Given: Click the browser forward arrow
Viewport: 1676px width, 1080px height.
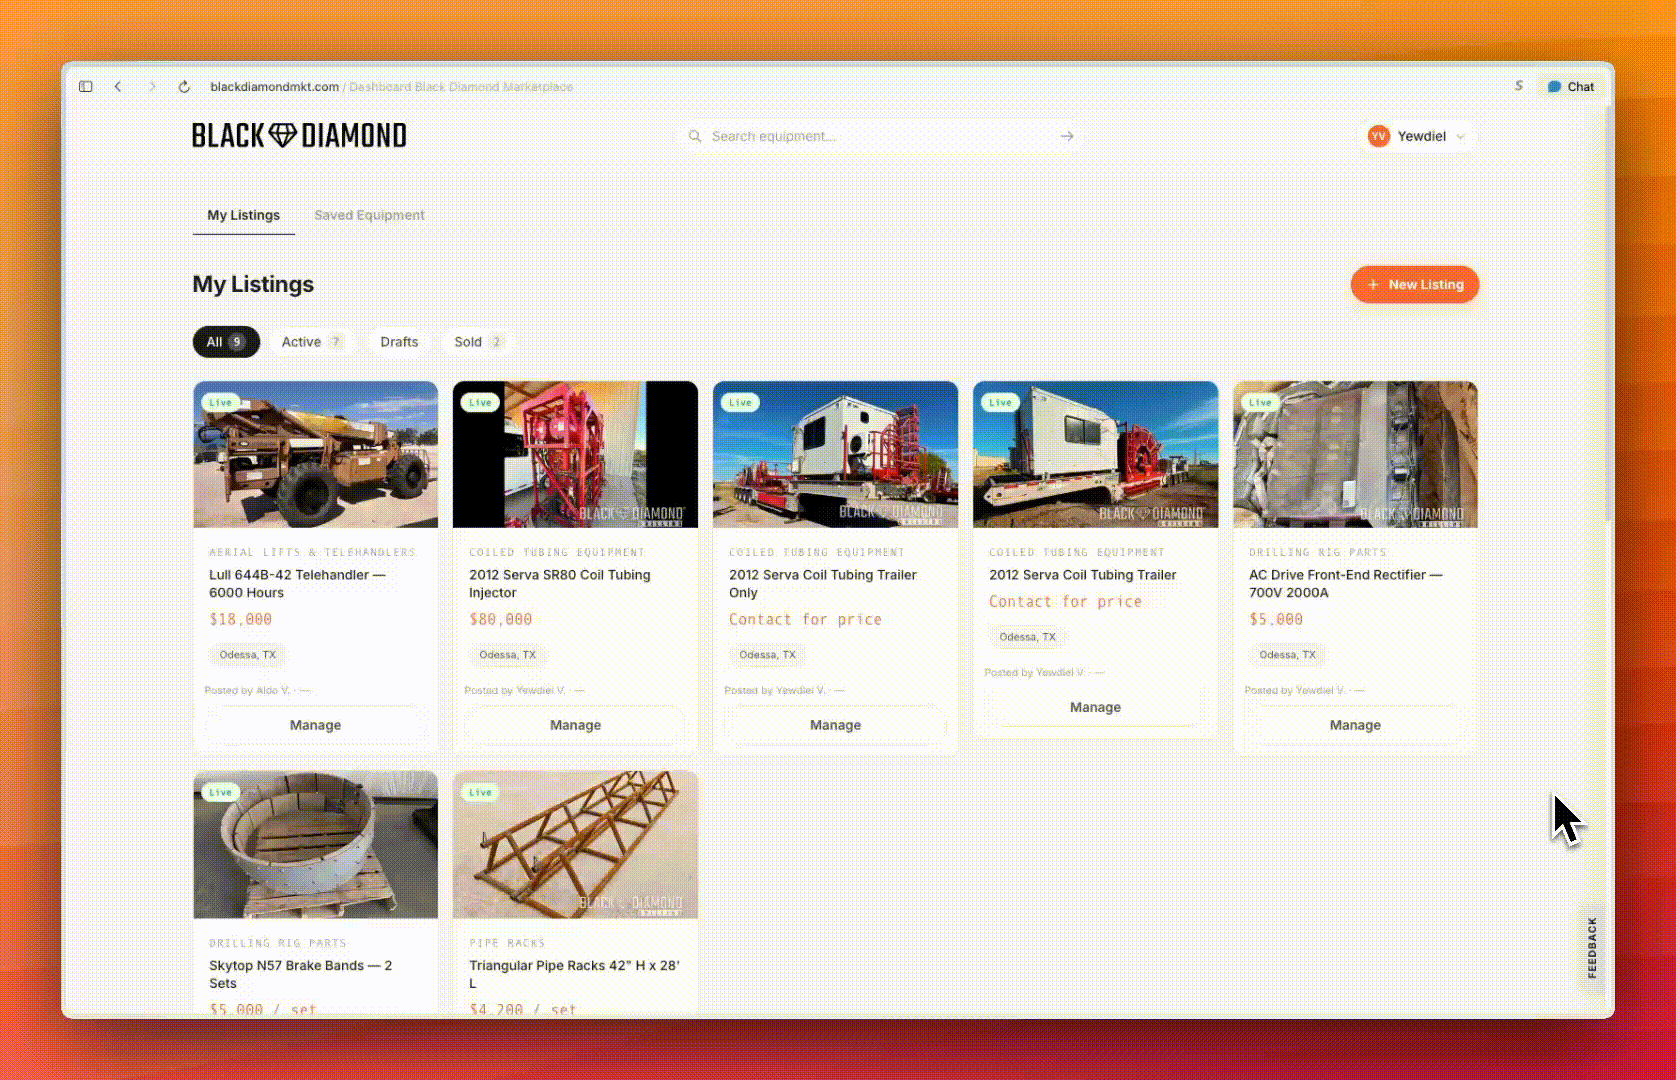Looking at the screenshot, I should pyautogui.click(x=152, y=87).
